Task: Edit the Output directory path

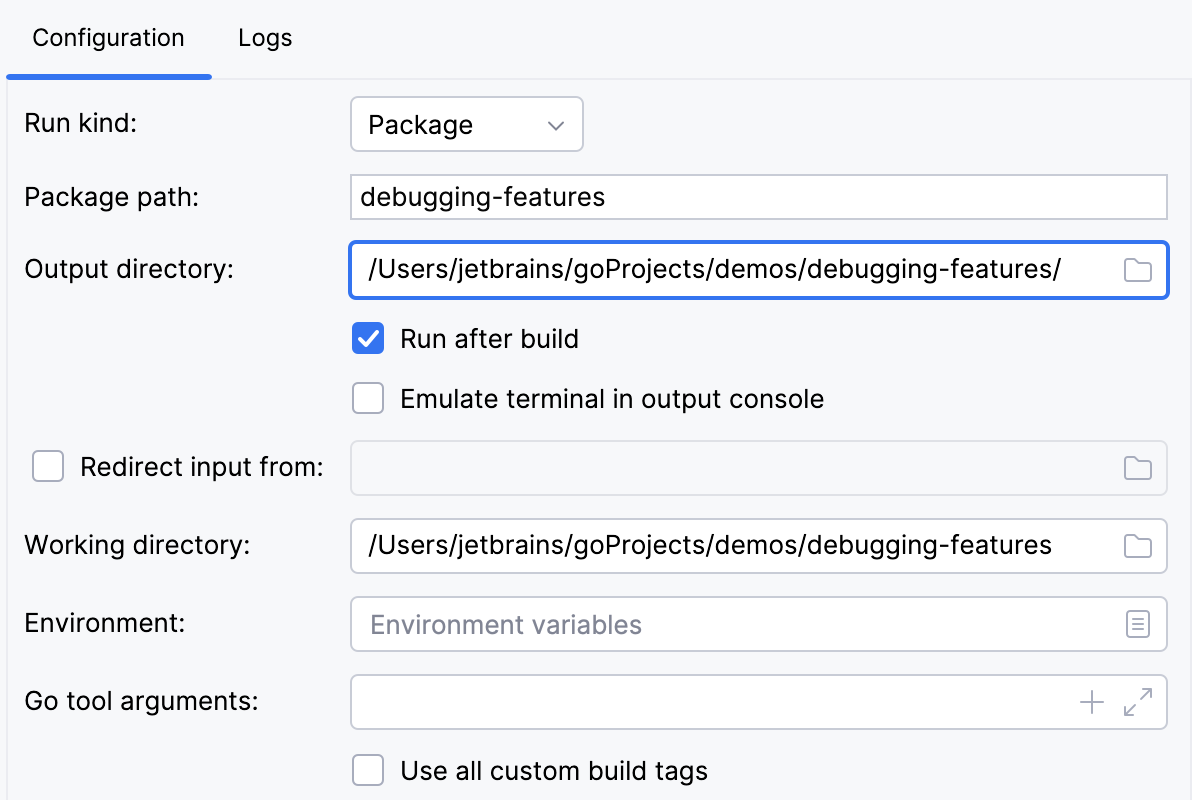Action: 700,270
